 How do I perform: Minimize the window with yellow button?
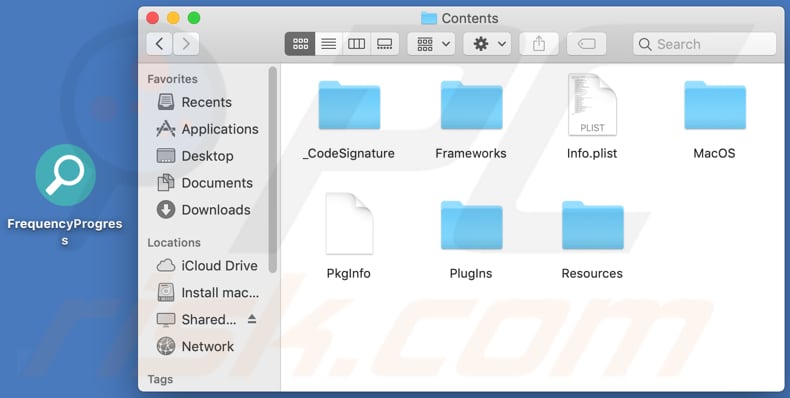click(x=173, y=18)
